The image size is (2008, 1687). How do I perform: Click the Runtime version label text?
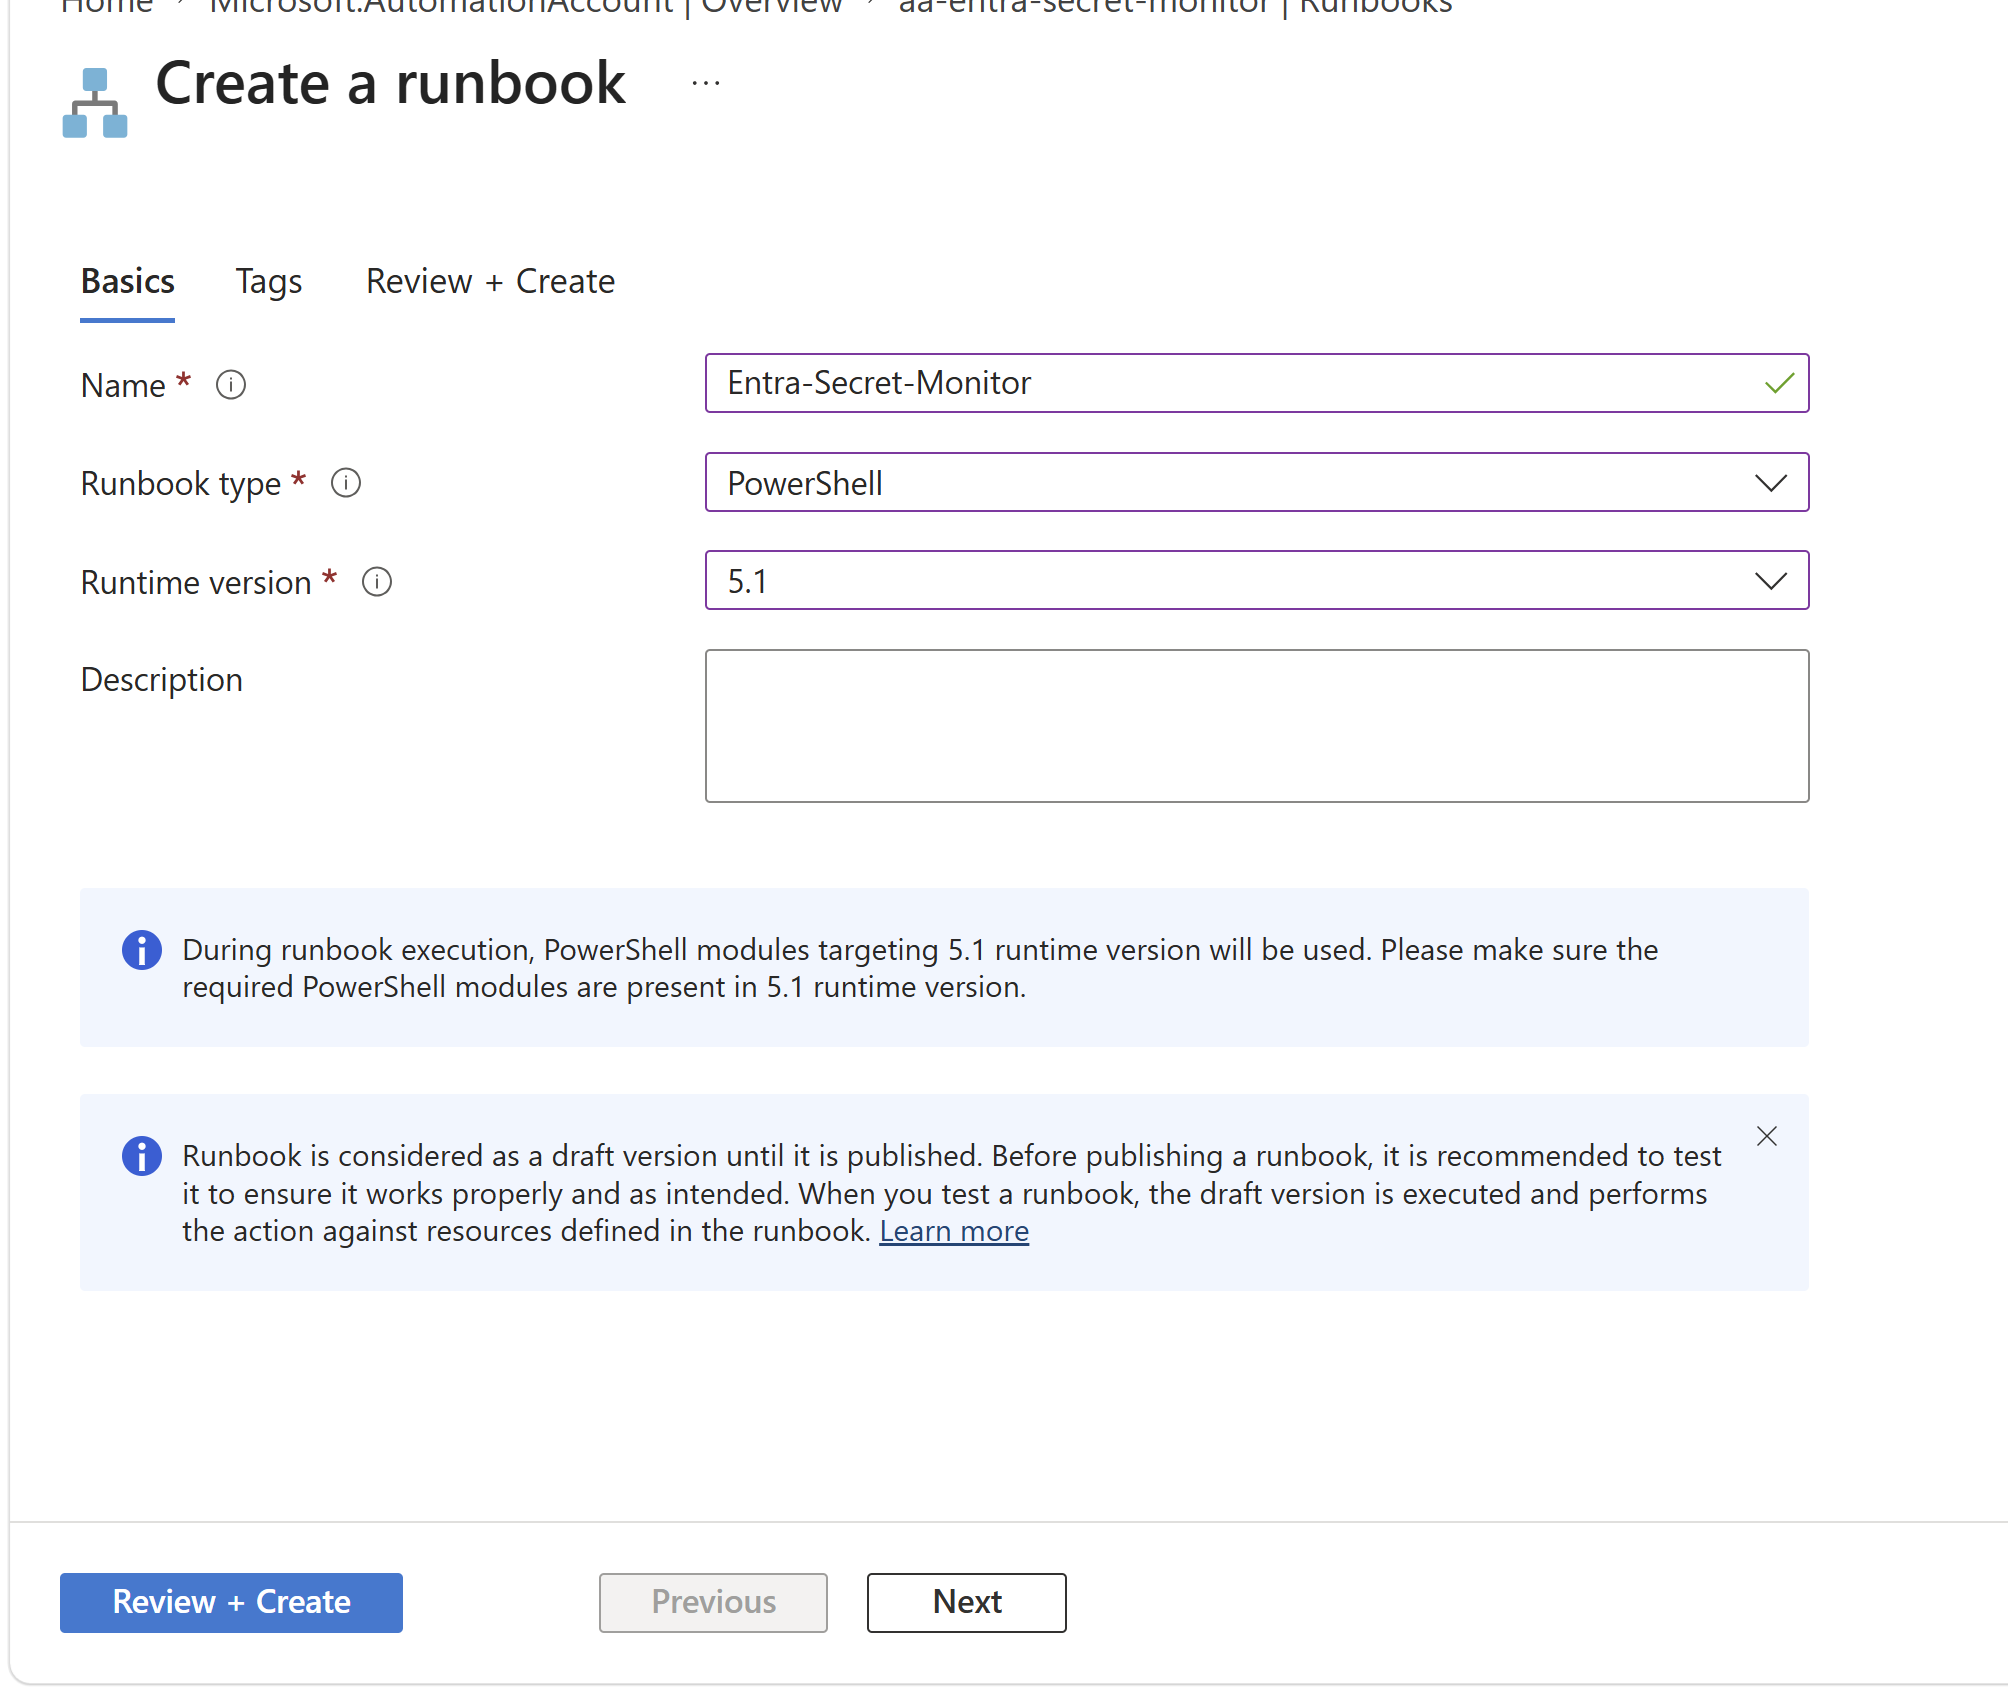(196, 582)
